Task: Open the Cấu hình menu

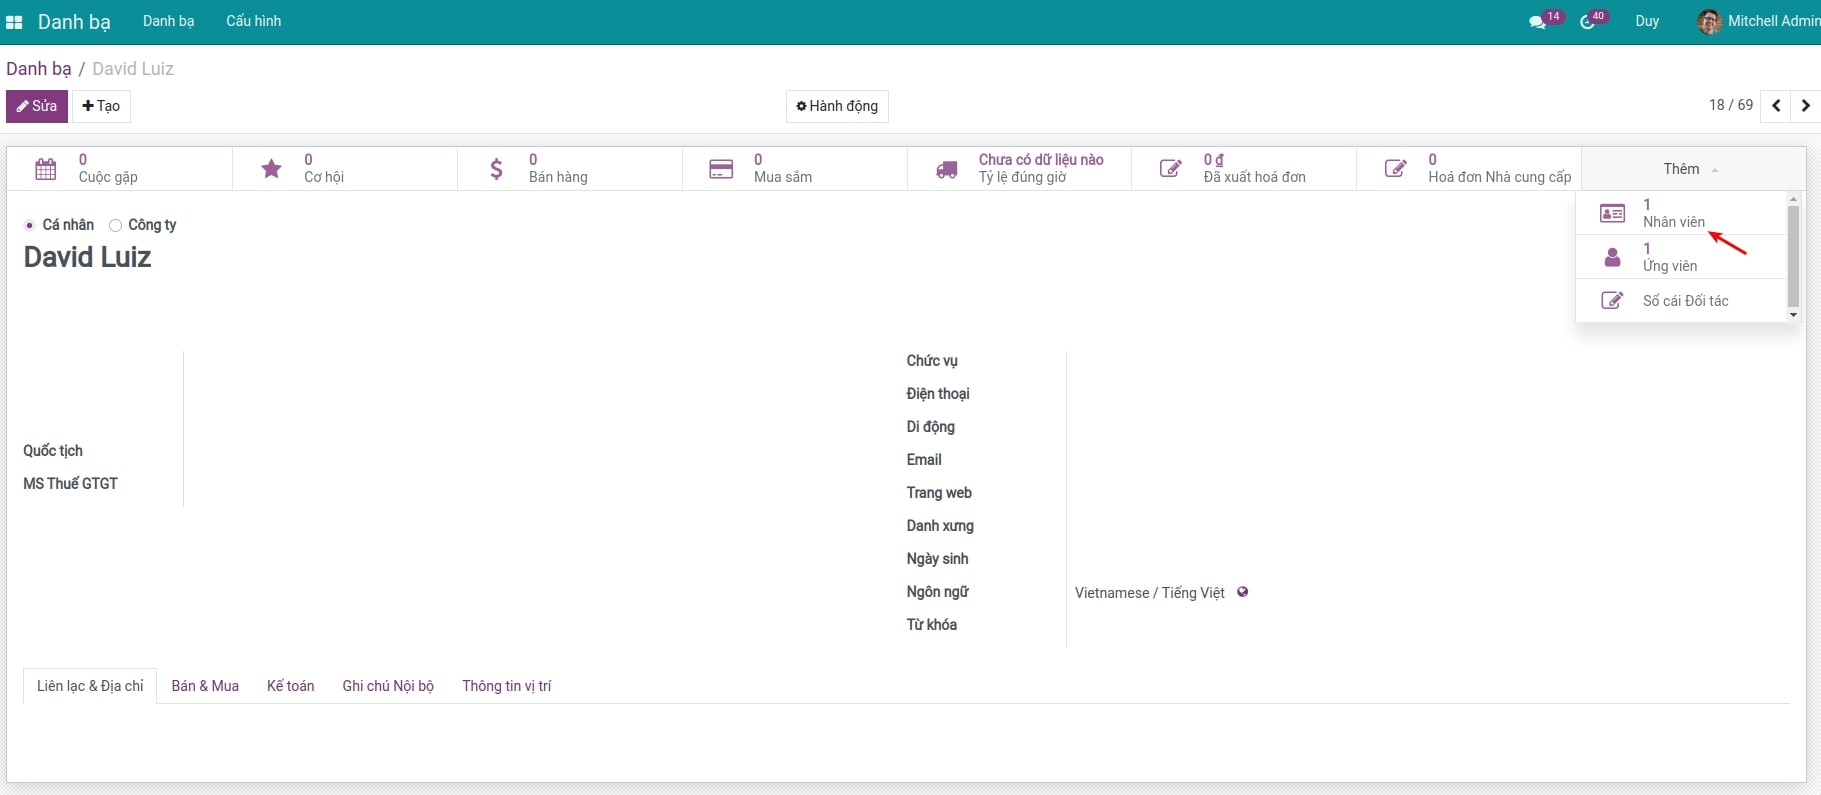Action: pos(253,21)
